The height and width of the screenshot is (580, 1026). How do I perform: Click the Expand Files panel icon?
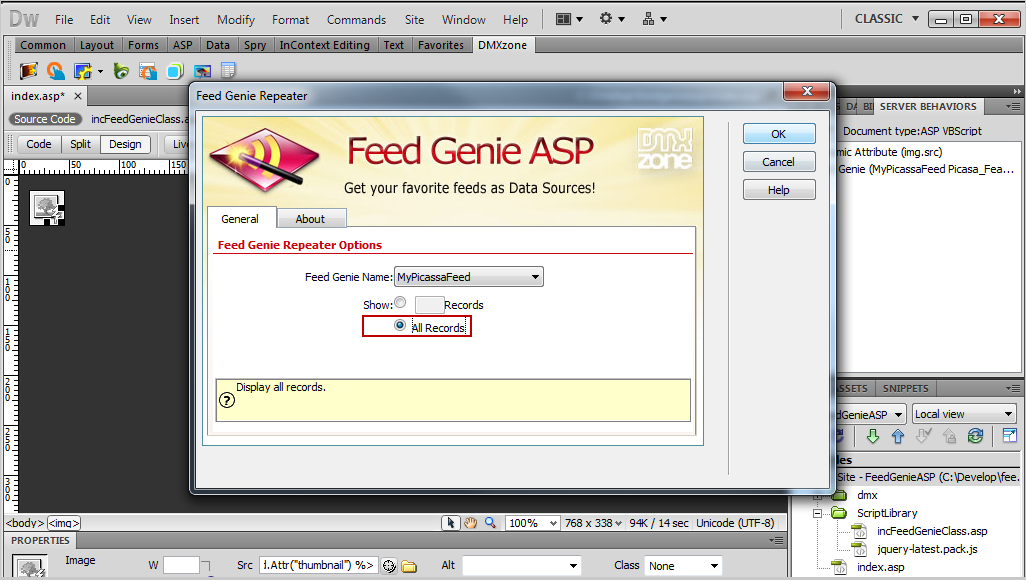[x=1010, y=435]
